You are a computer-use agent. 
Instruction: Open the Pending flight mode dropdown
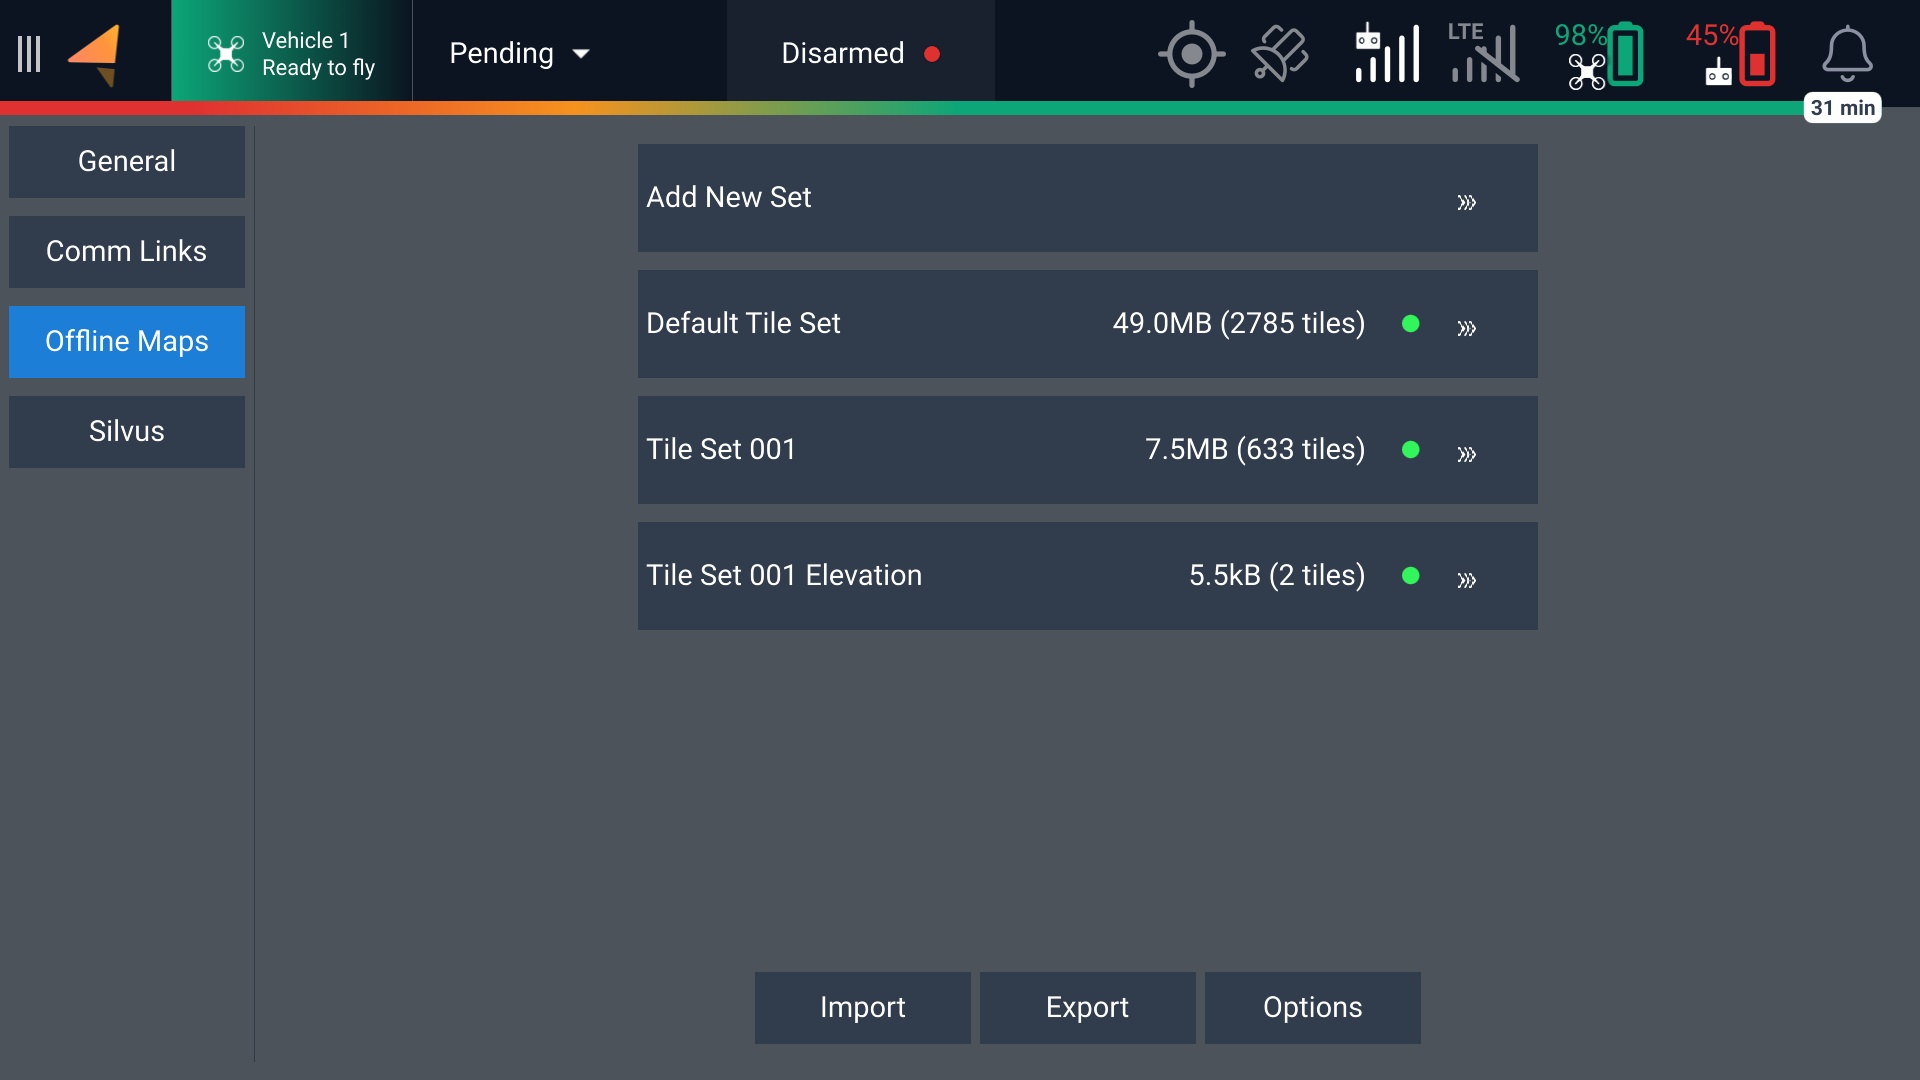[x=519, y=54]
